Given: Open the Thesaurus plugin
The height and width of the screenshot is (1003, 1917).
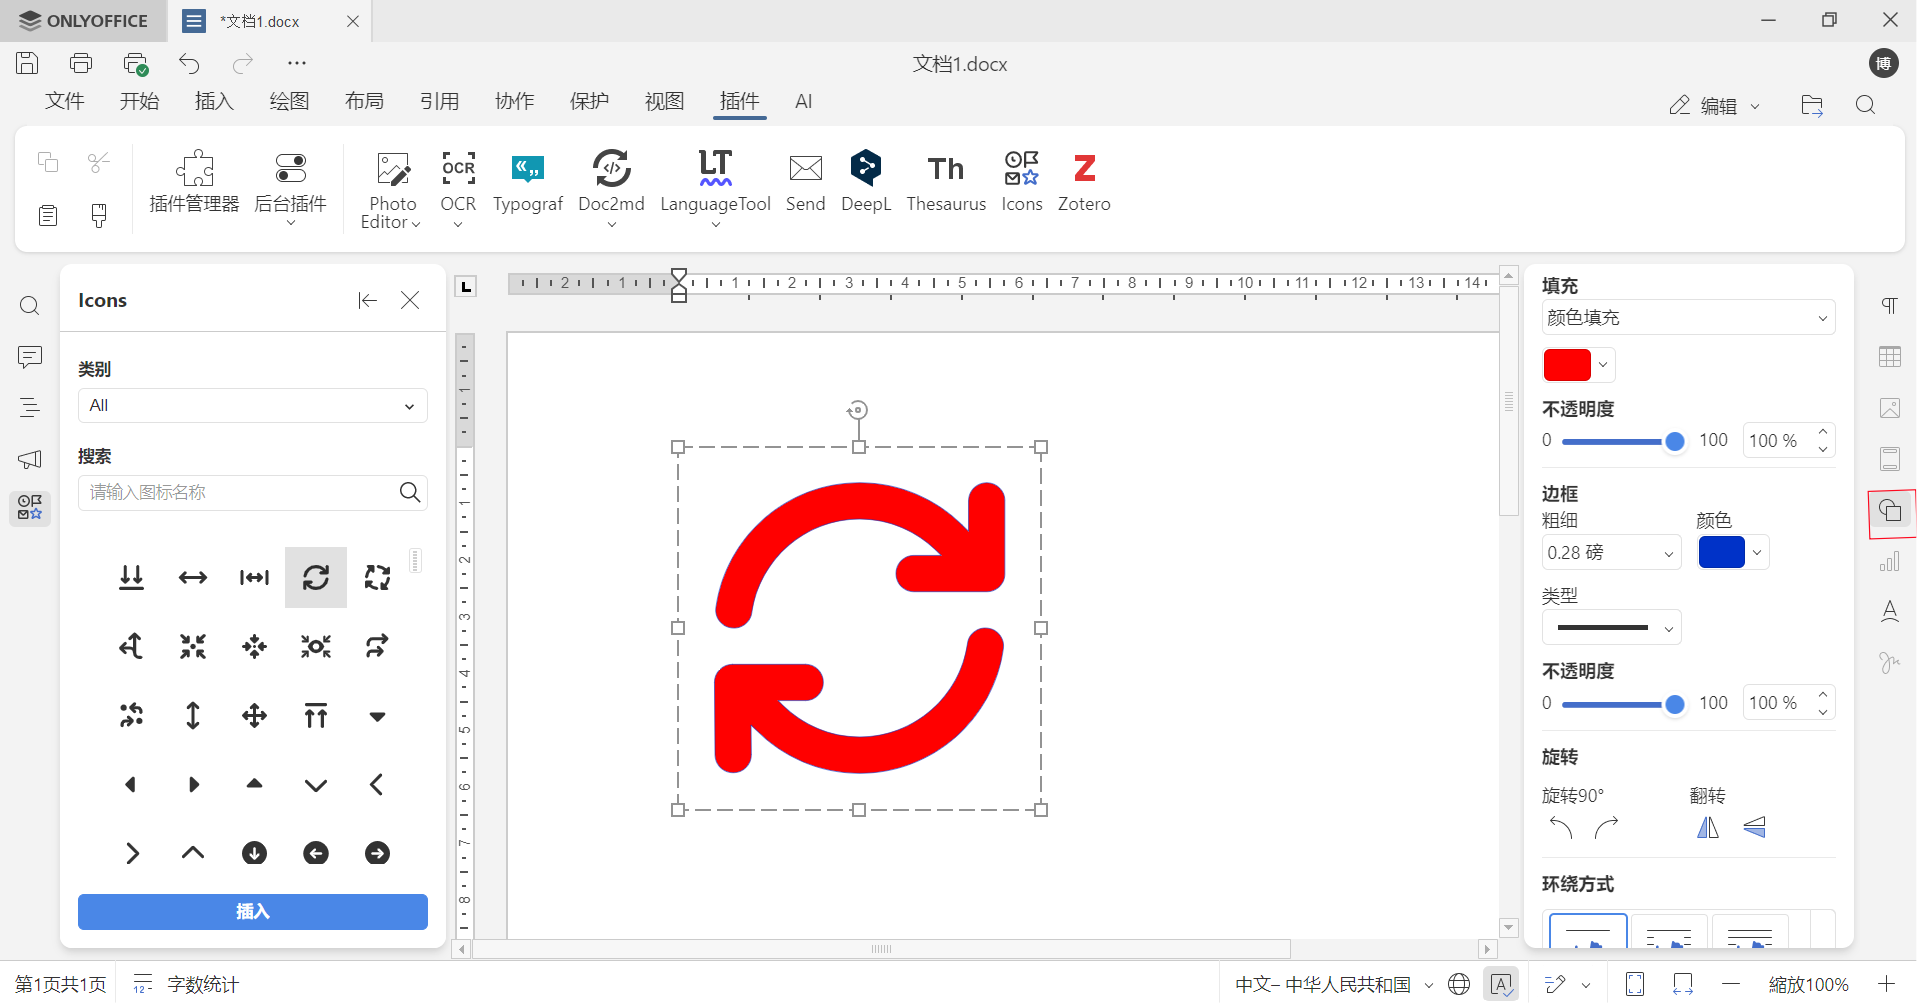Looking at the screenshot, I should coord(945,183).
